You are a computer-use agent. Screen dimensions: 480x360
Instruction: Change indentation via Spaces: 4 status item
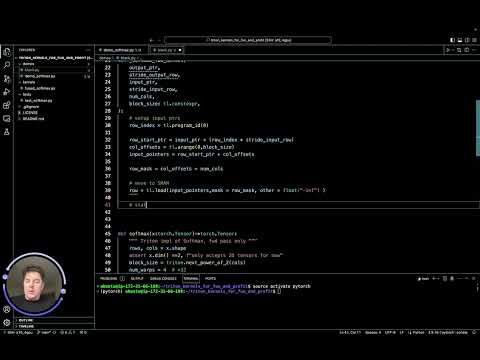click(373, 332)
